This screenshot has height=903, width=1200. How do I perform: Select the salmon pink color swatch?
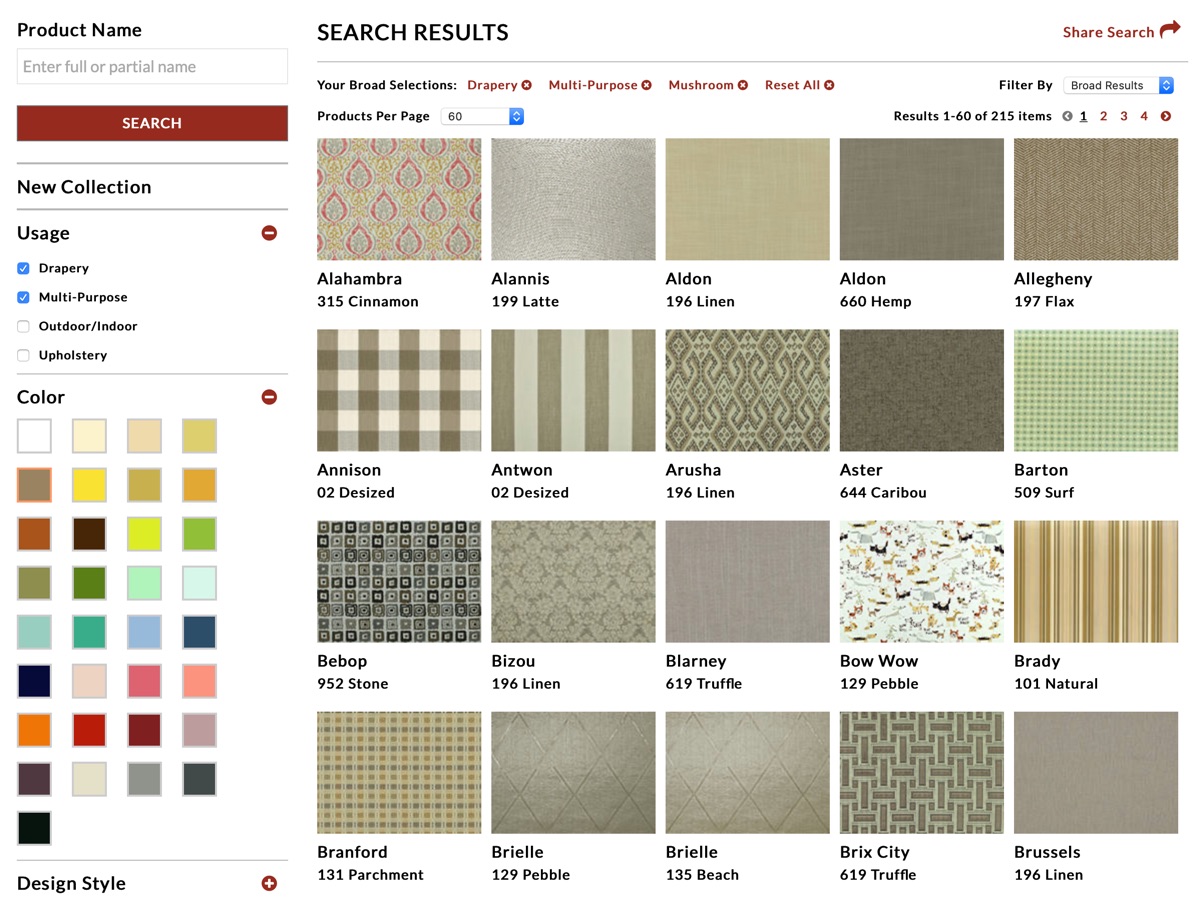[199, 681]
